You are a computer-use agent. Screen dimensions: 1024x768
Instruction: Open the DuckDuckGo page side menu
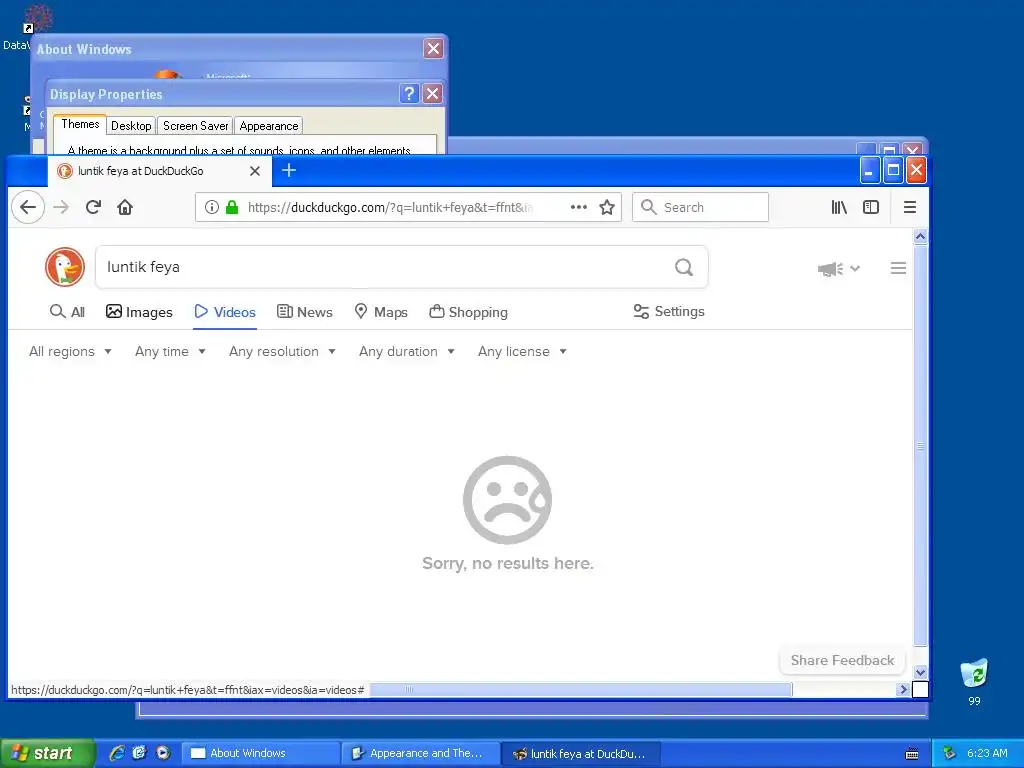898,268
